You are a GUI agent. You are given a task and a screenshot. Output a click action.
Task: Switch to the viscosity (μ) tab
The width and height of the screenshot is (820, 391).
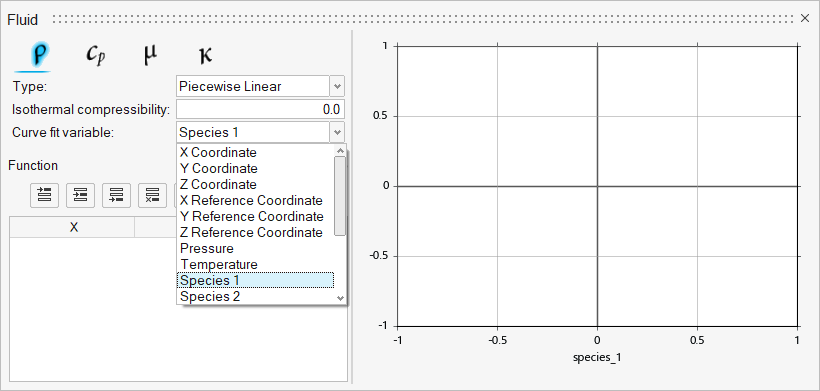150,54
